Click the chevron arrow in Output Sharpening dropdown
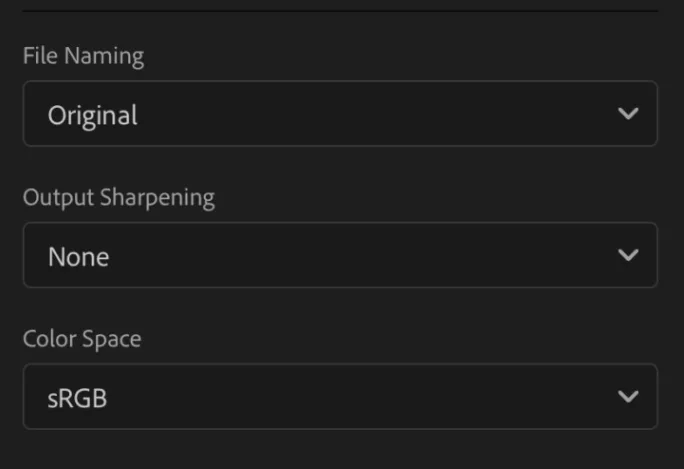Image resolution: width=684 pixels, height=469 pixels. point(628,255)
